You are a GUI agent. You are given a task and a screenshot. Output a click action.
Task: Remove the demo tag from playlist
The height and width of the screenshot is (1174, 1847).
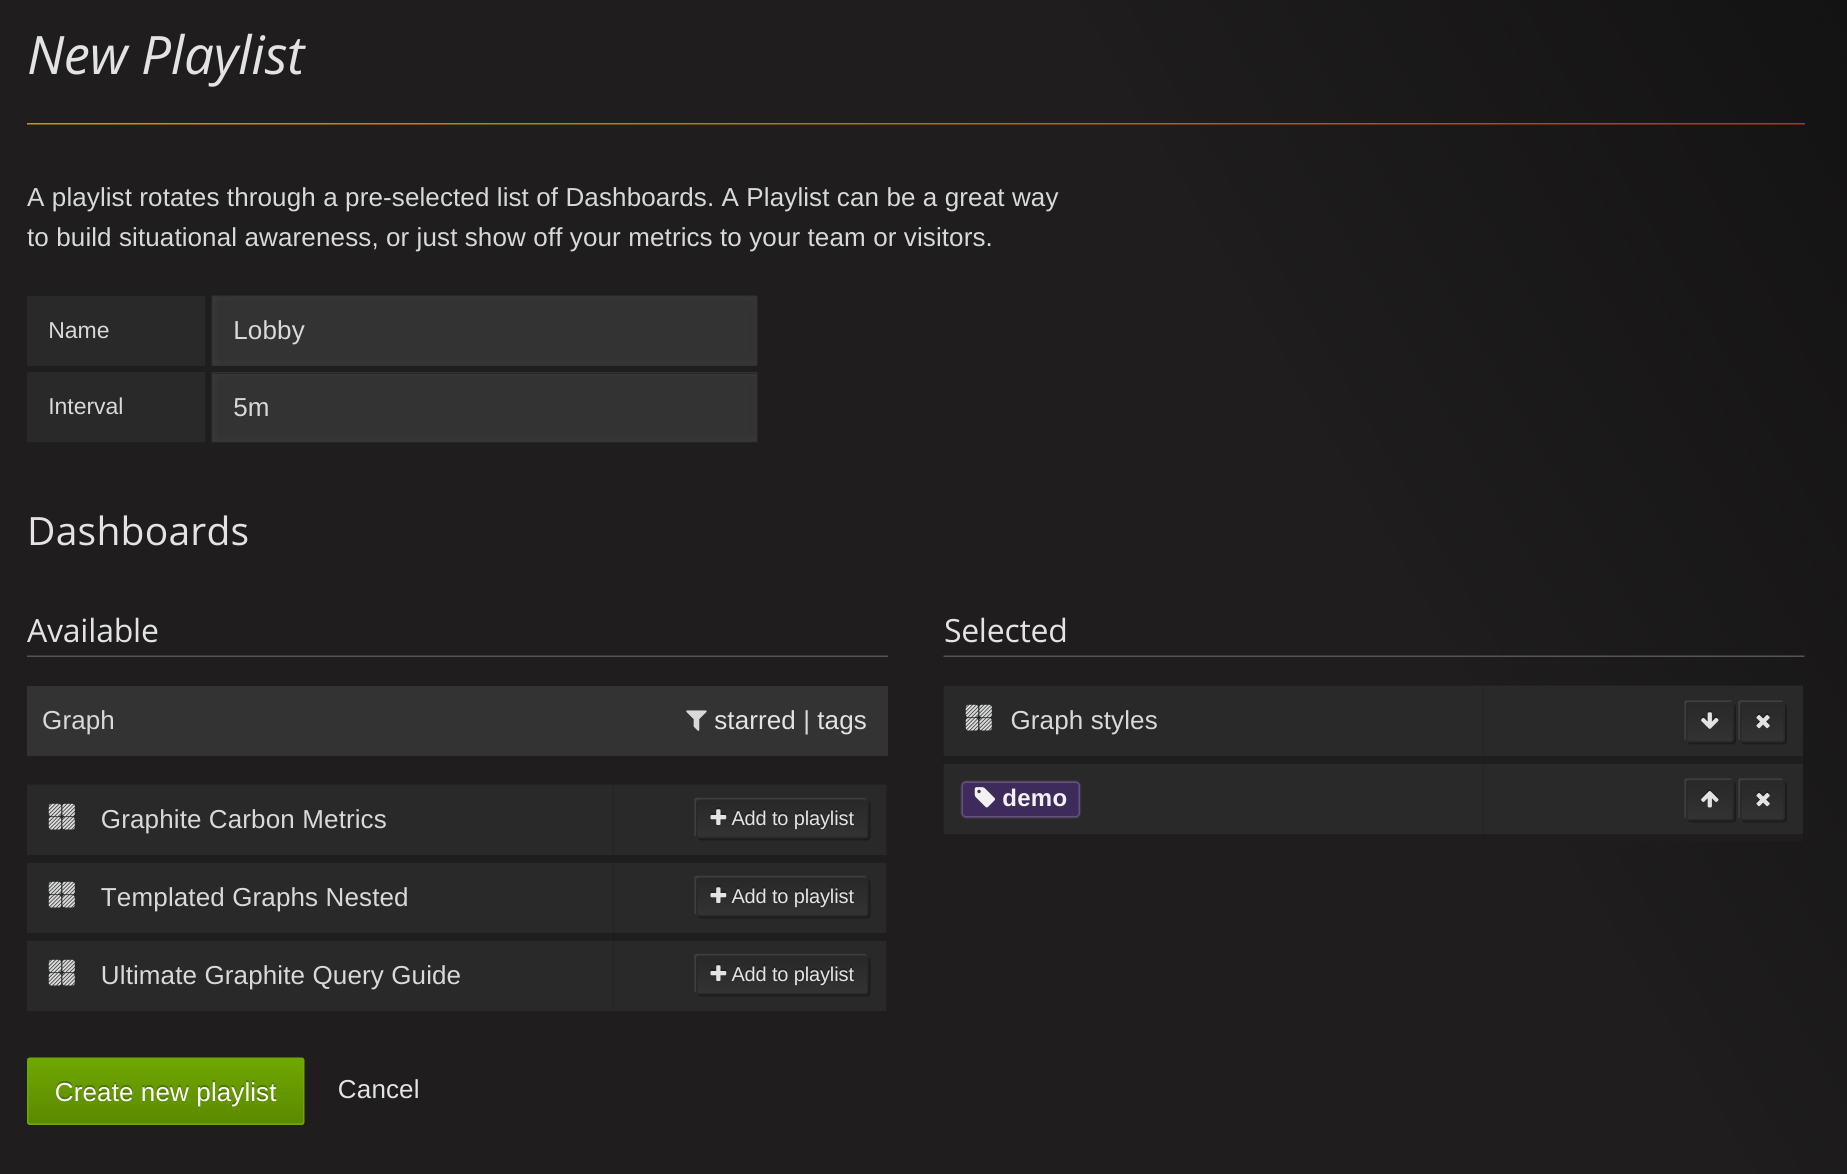1762,799
